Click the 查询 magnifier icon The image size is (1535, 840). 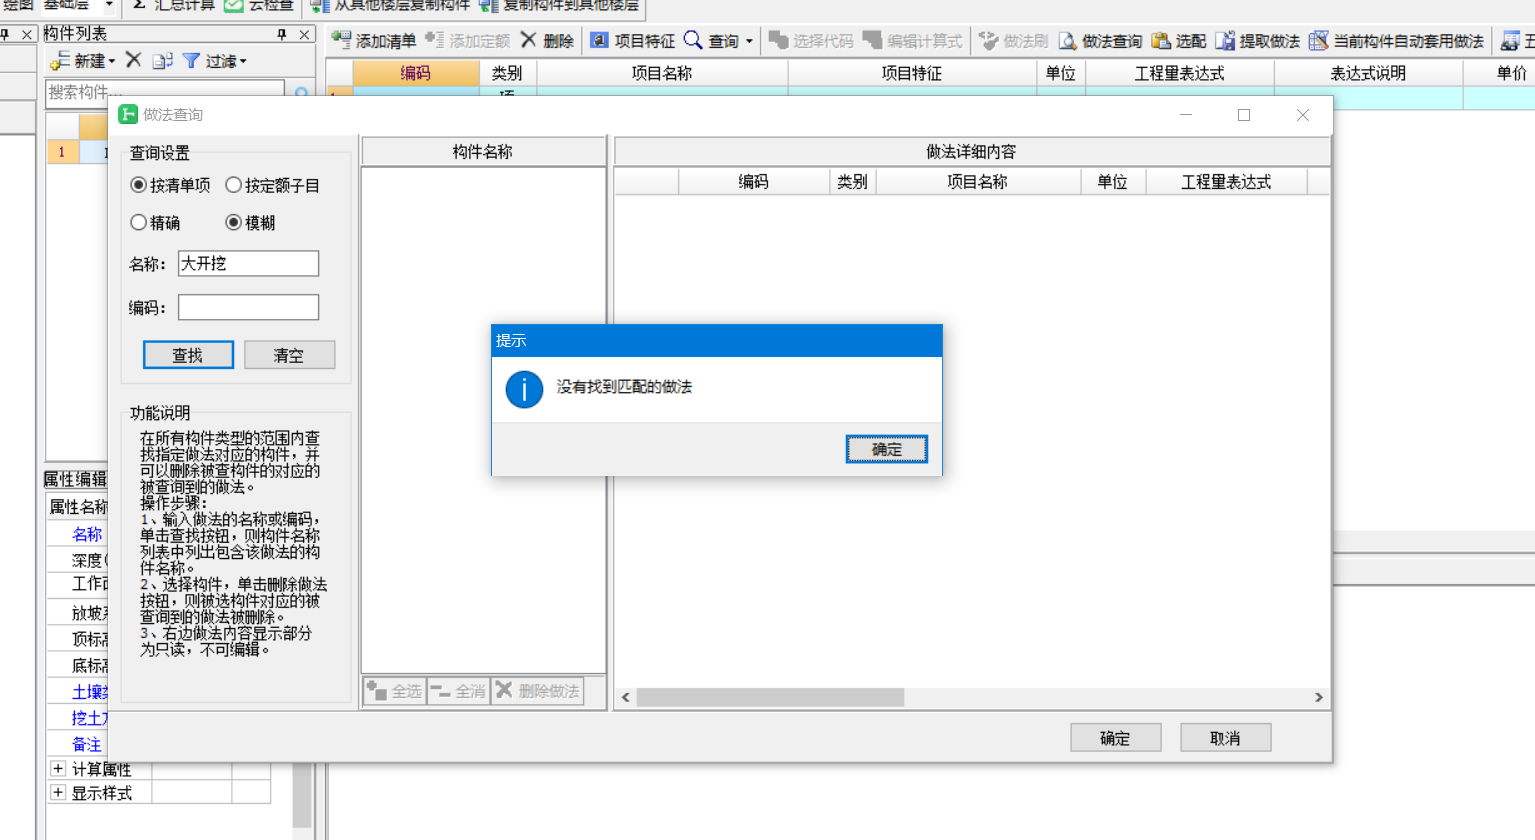tap(693, 40)
